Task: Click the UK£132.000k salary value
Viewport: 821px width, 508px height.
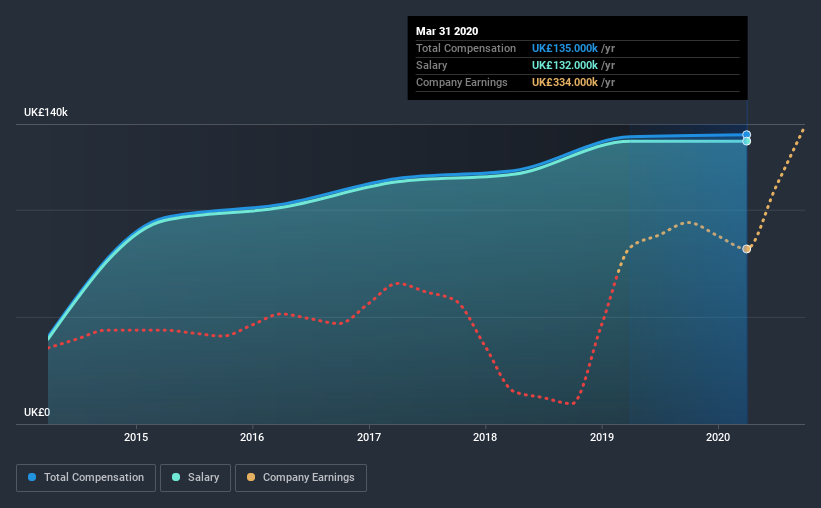Action: [565, 65]
